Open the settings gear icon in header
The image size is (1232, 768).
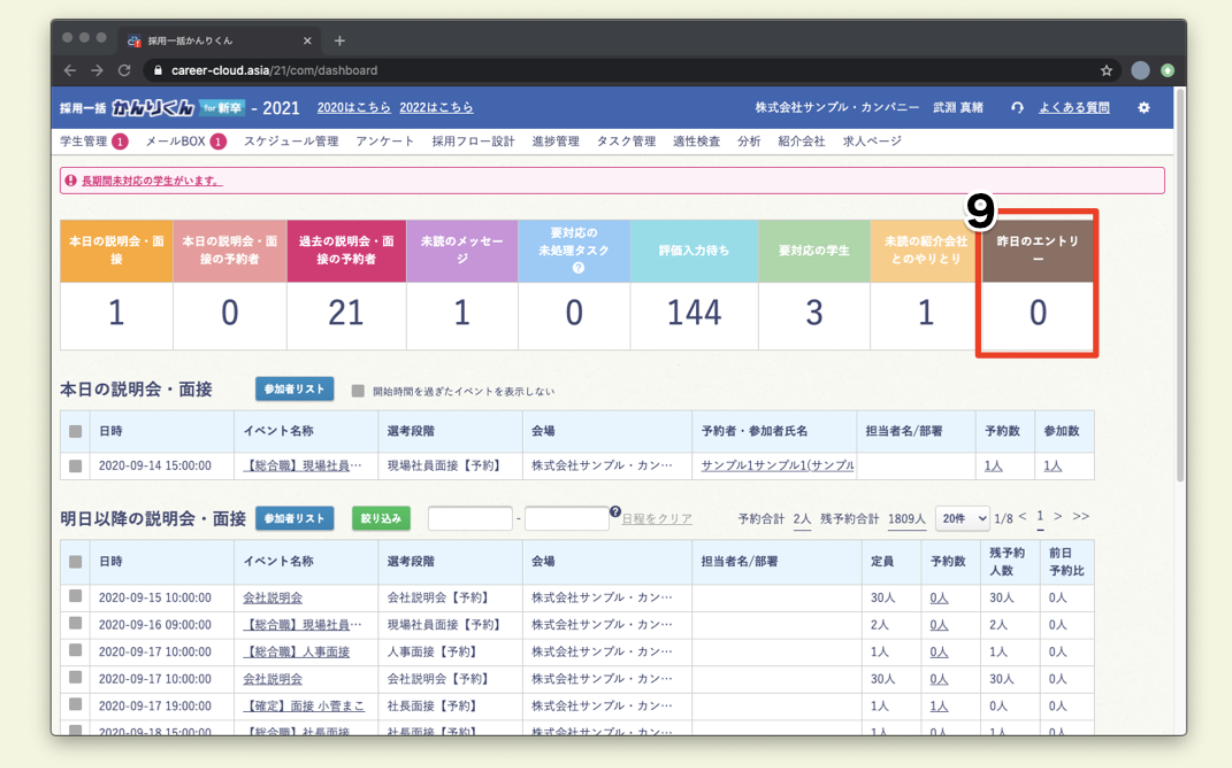1144,108
